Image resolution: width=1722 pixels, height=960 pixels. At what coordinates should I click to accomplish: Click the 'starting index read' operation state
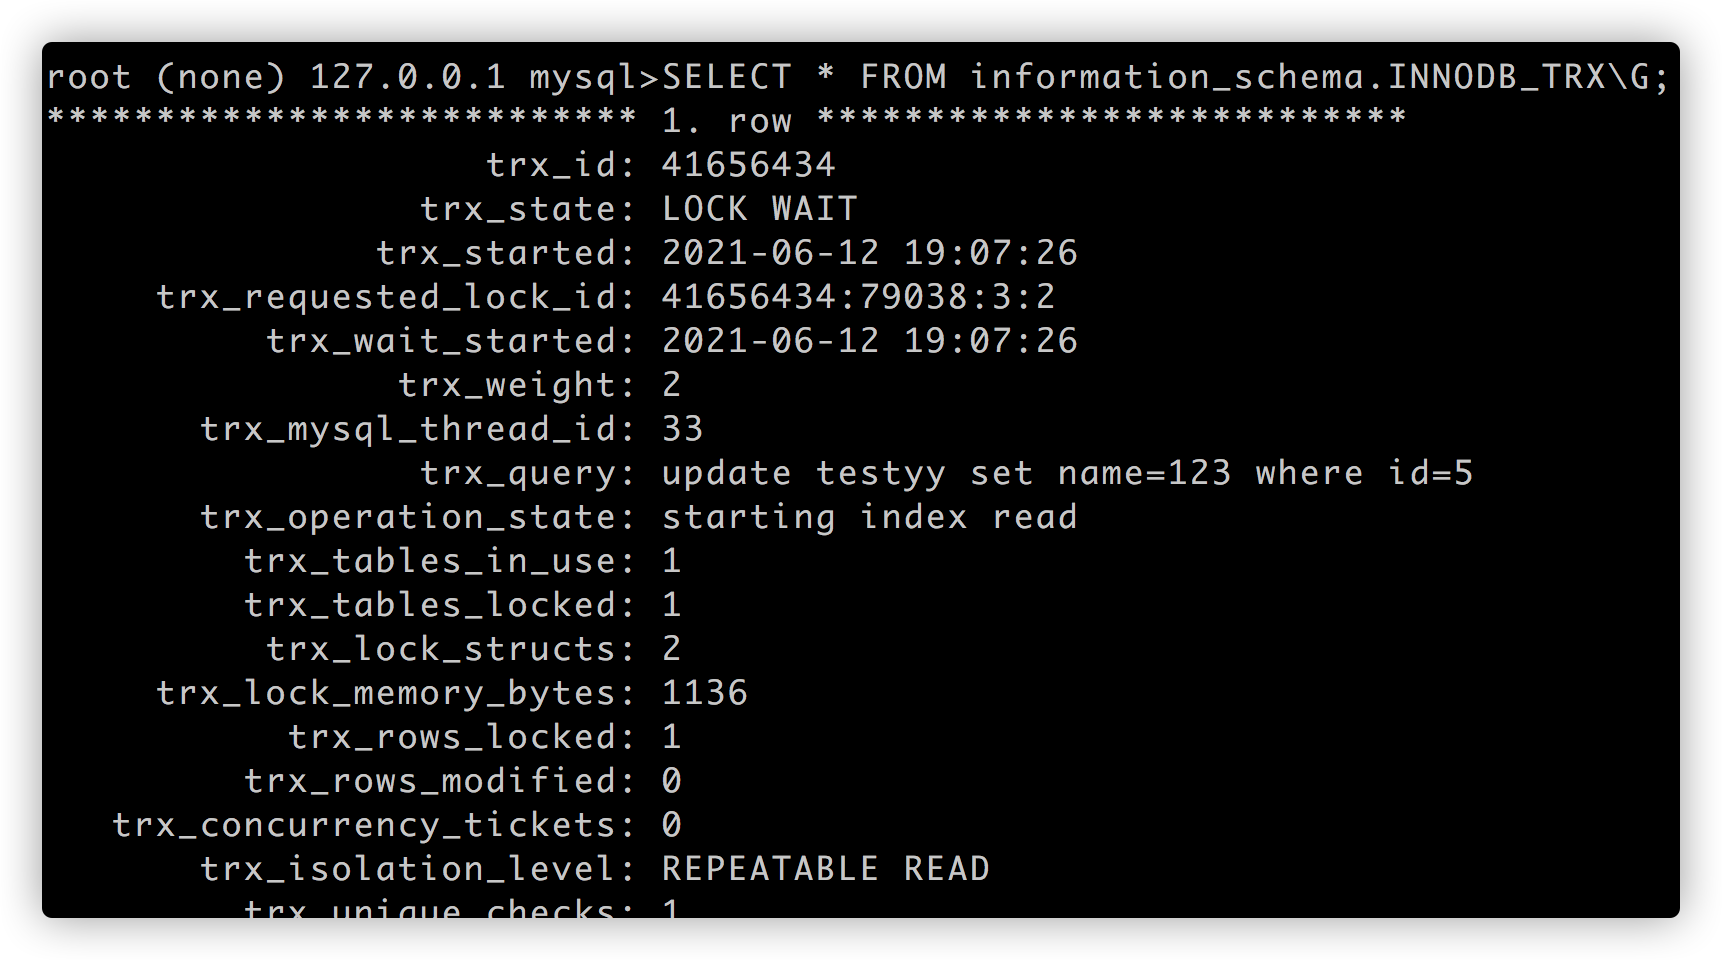pyautogui.click(x=869, y=517)
